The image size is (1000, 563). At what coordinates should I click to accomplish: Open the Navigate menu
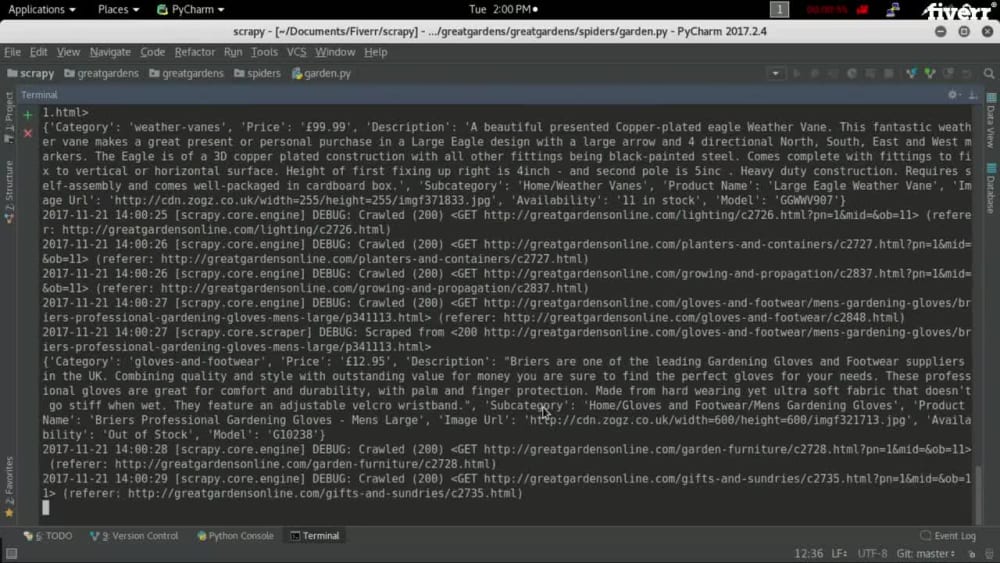click(110, 52)
